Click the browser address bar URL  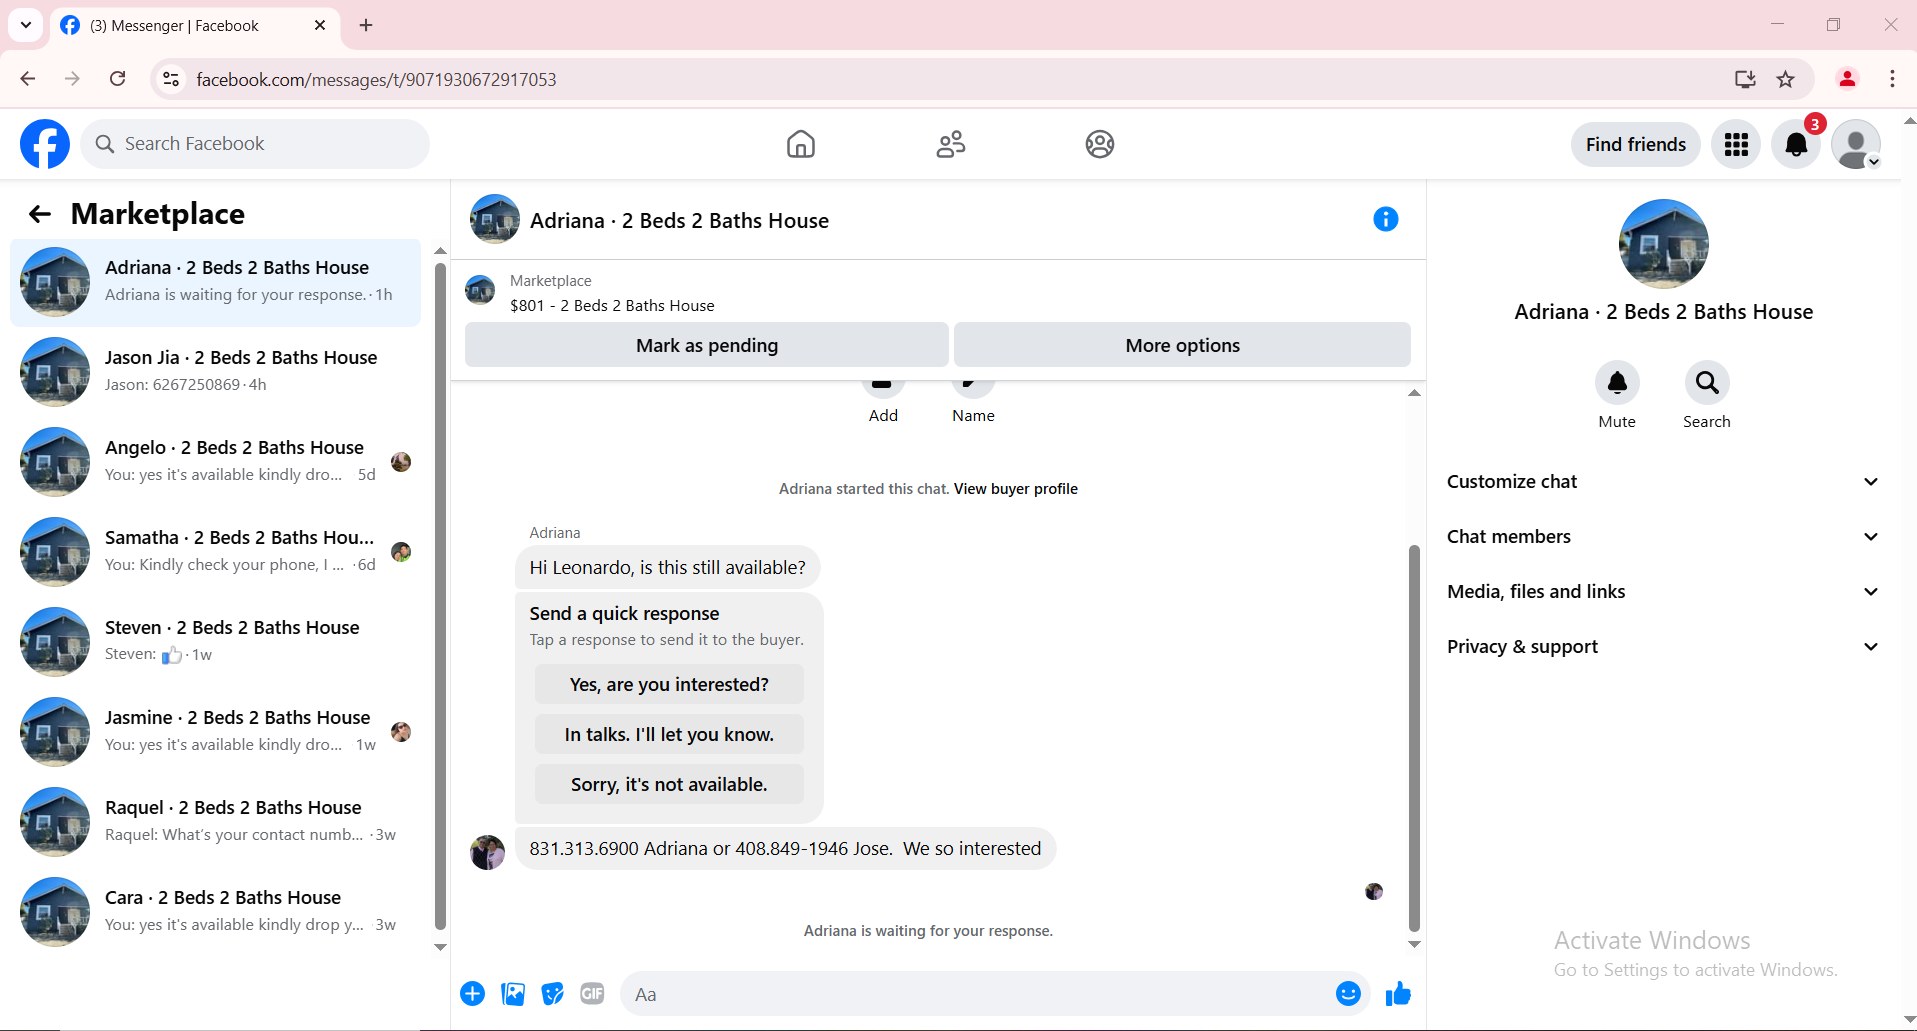[376, 80]
